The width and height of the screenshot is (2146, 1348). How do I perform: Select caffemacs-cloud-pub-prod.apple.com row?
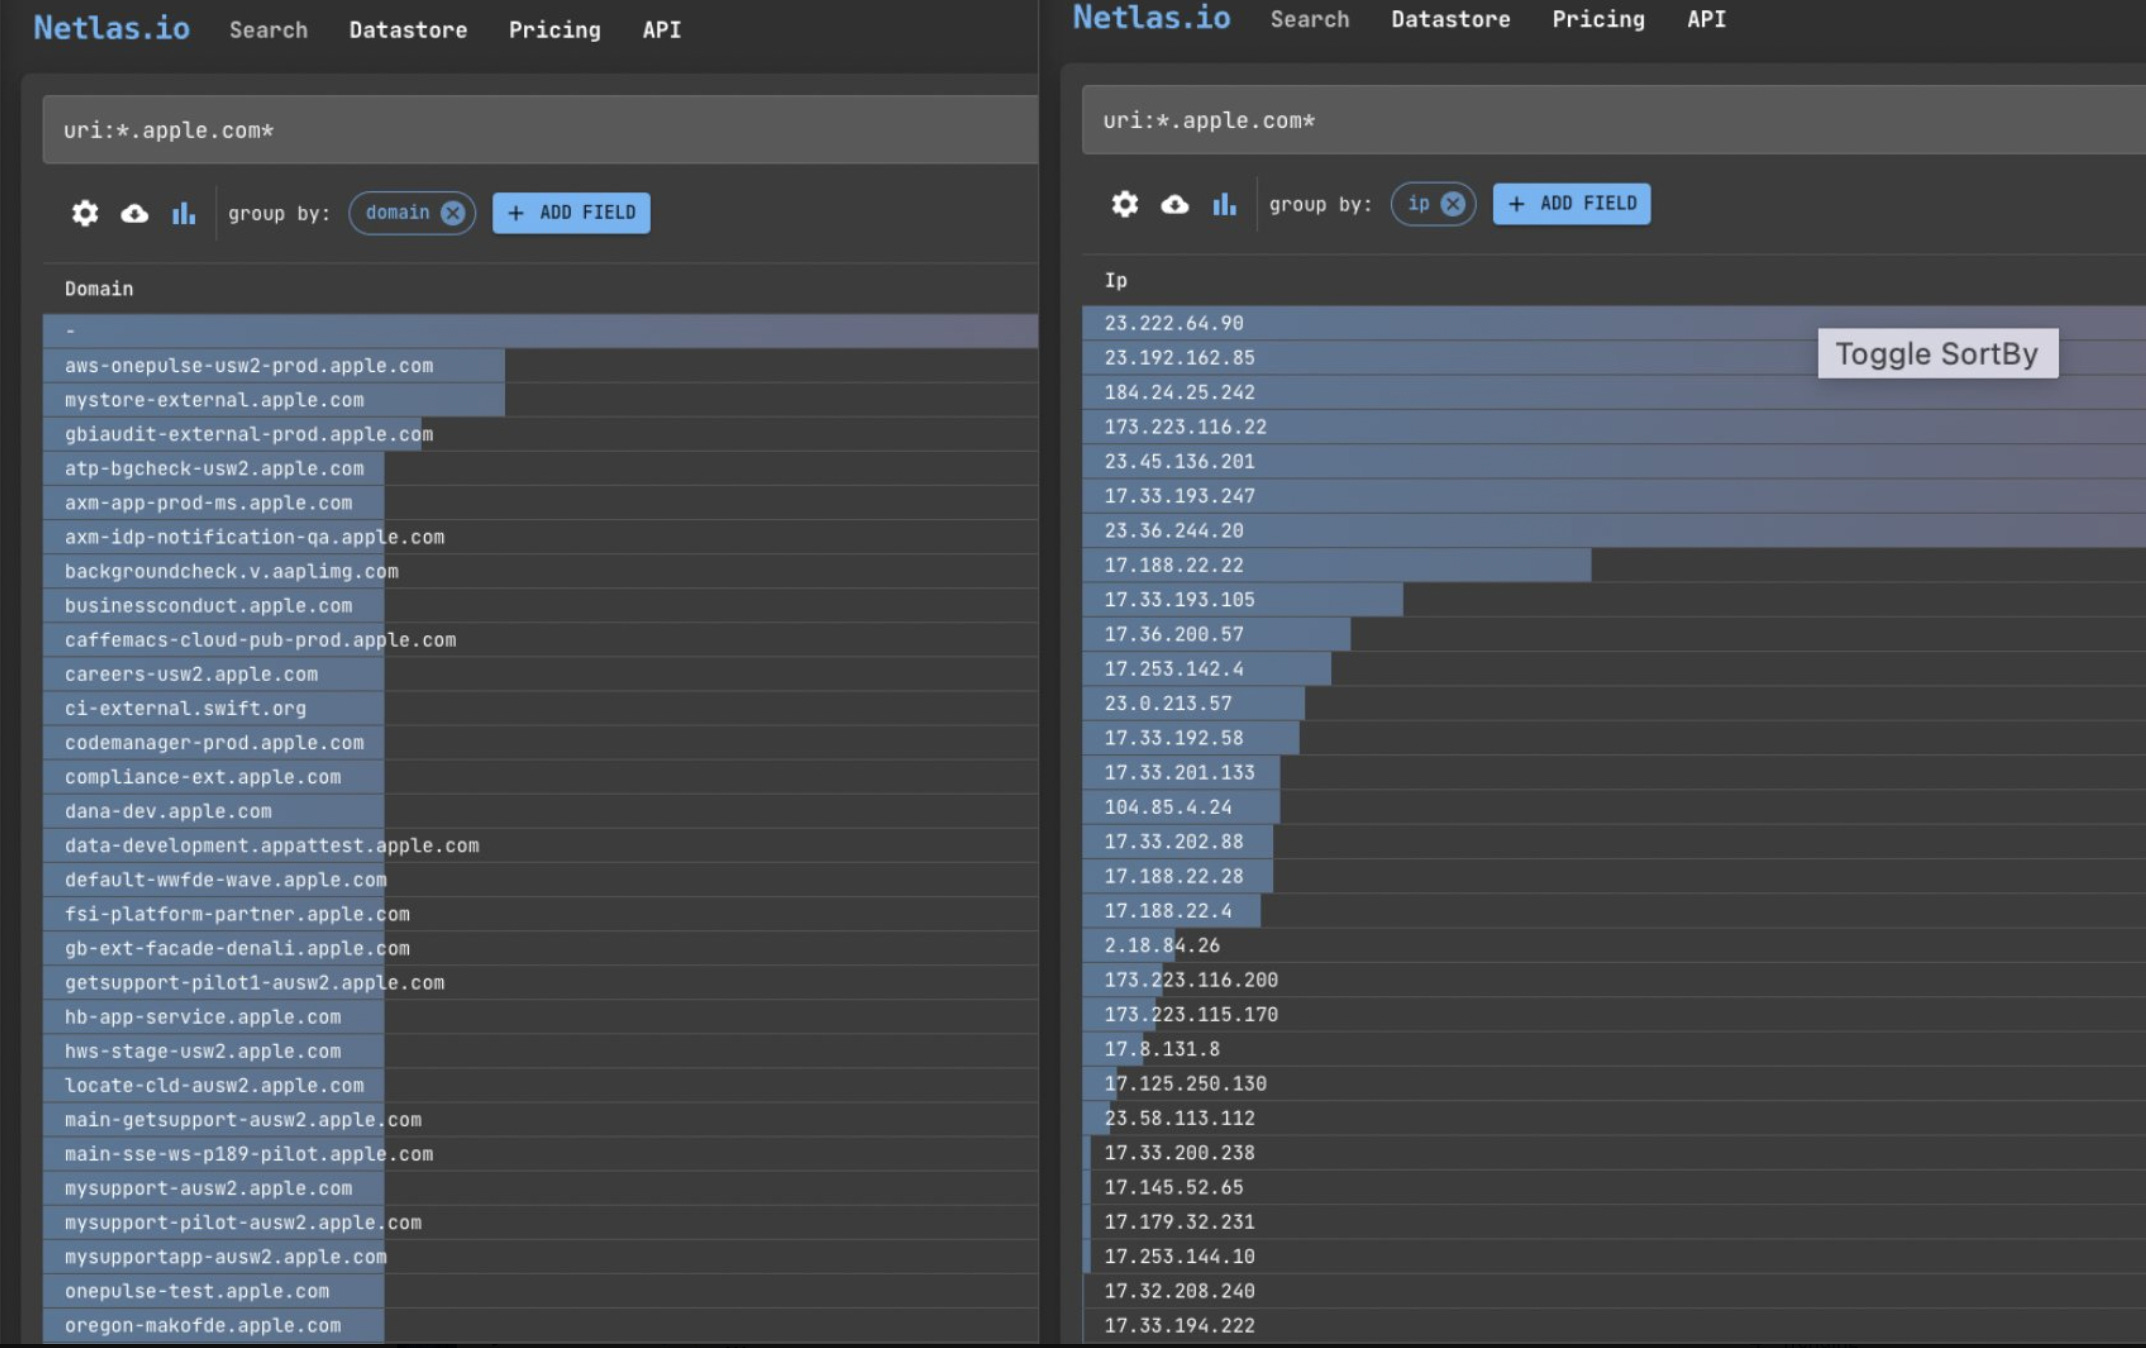(x=540, y=640)
